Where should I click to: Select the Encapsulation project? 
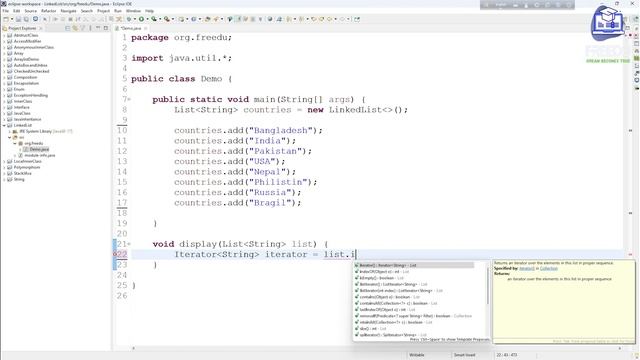point(26,83)
